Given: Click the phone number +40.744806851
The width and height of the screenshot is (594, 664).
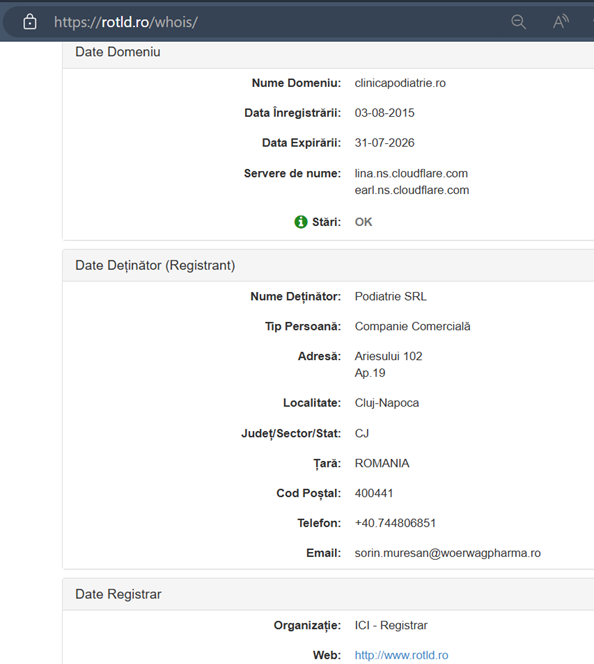Looking at the screenshot, I should 395,523.
